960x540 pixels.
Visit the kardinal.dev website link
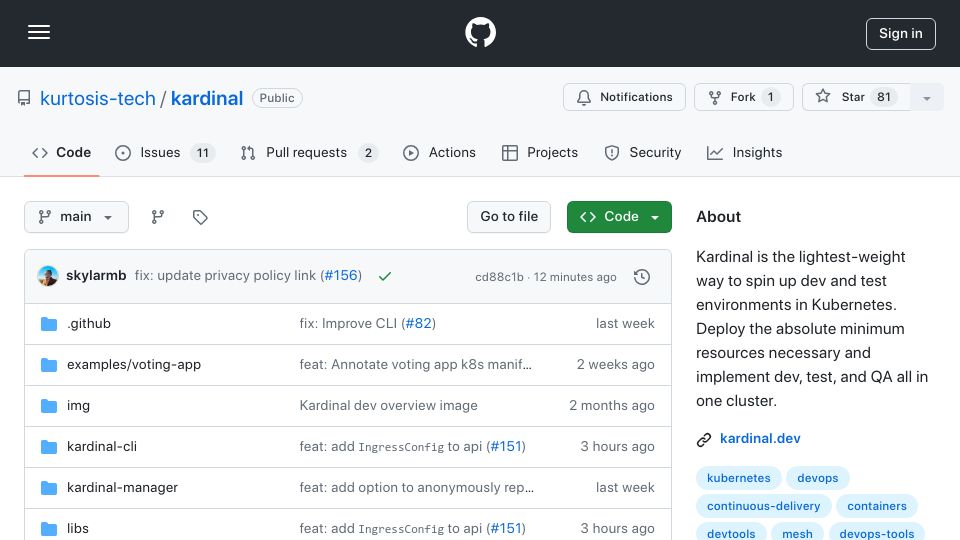tap(760, 438)
